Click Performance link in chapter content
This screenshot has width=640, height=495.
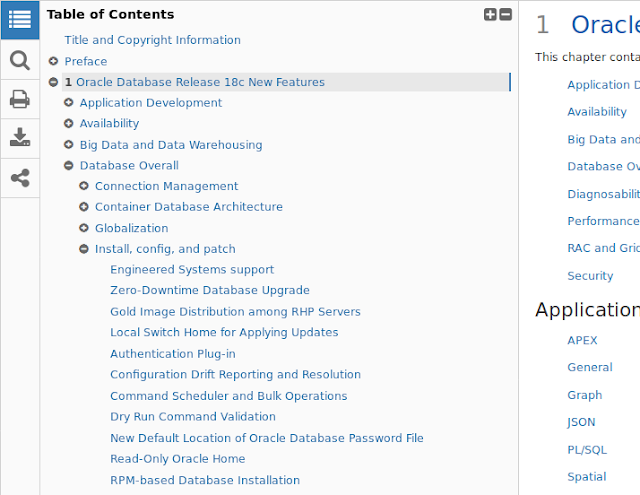(603, 221)
